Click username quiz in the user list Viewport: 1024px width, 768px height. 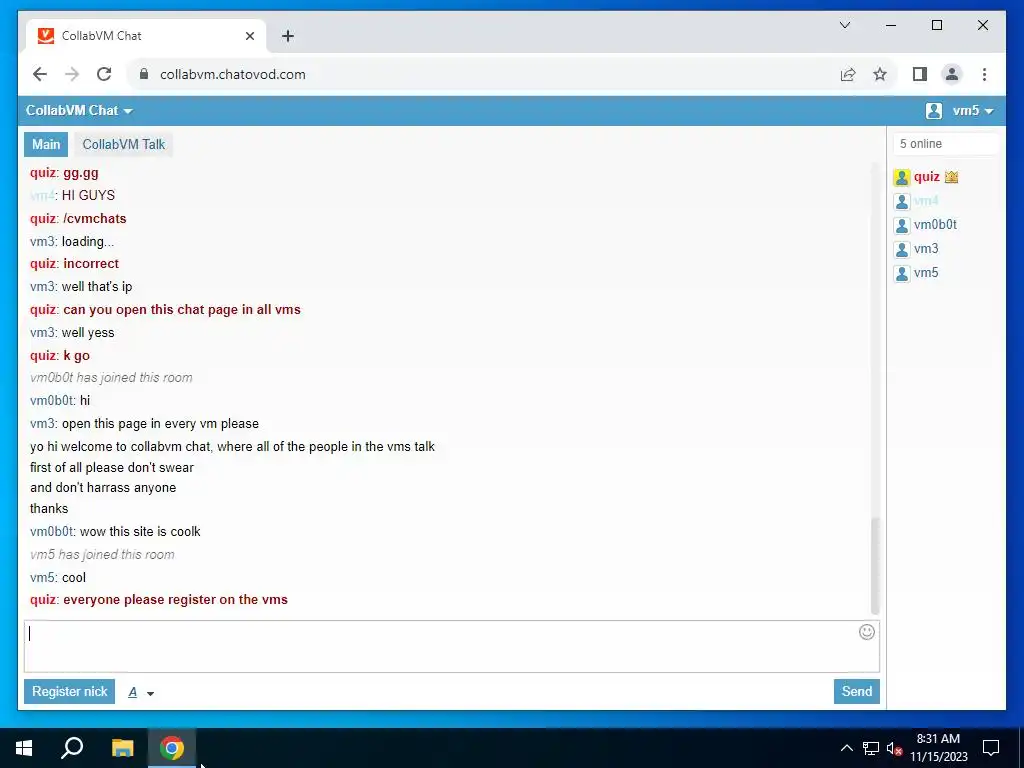click(x=927, y=177)
